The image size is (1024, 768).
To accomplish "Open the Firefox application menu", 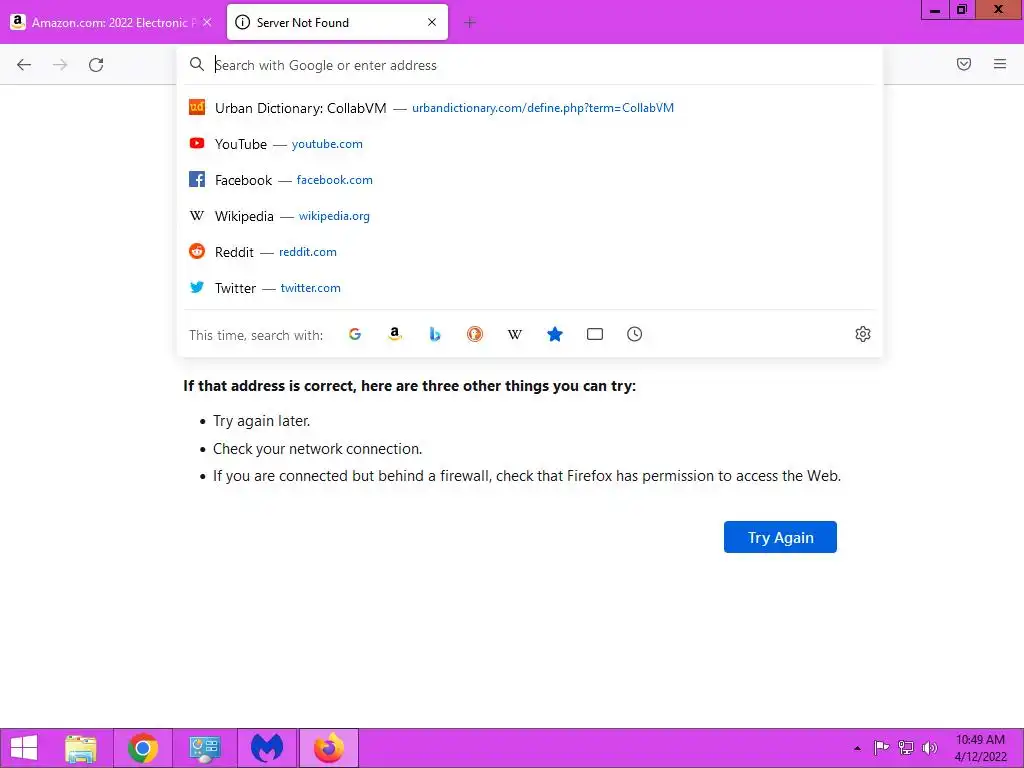I will click(x=1000, y=64).
